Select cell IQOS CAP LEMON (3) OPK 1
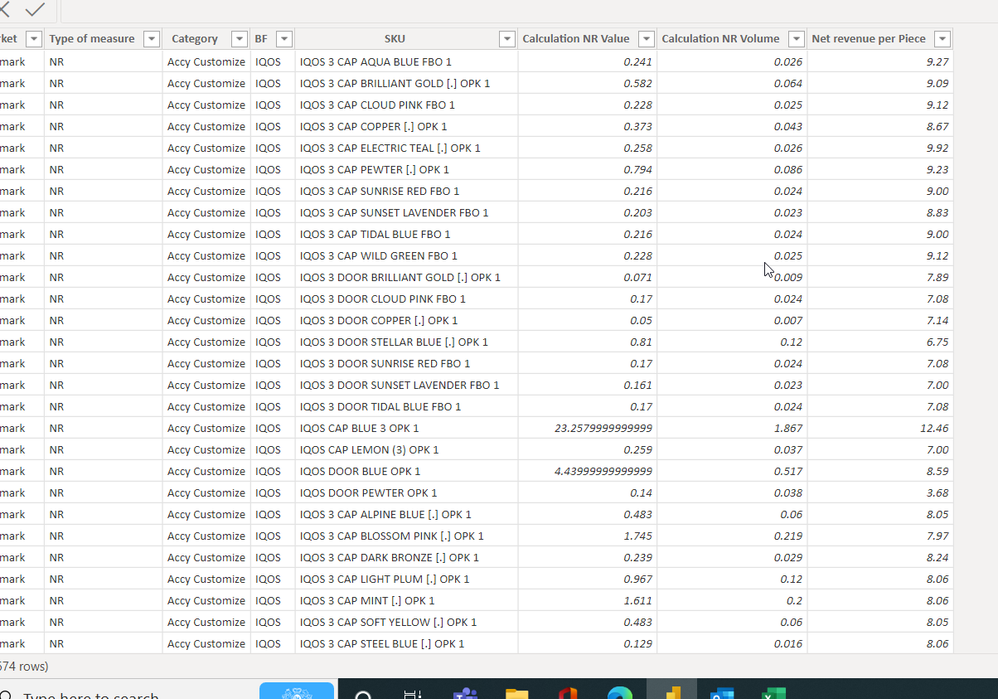Image resolution: width=998 pixels, height=699 pixels. (x=407, y=450)
